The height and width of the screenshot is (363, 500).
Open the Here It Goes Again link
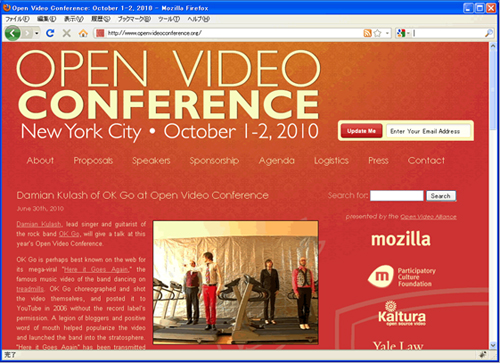(96, 269)
